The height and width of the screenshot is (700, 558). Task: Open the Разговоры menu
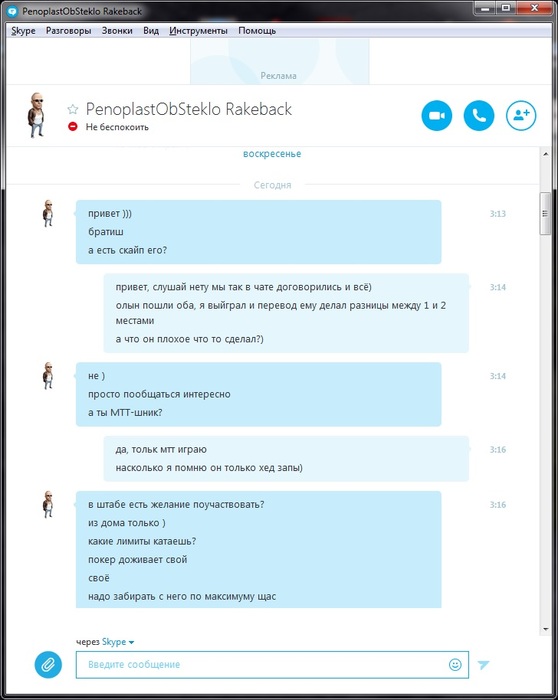click(x=68, y=31)
